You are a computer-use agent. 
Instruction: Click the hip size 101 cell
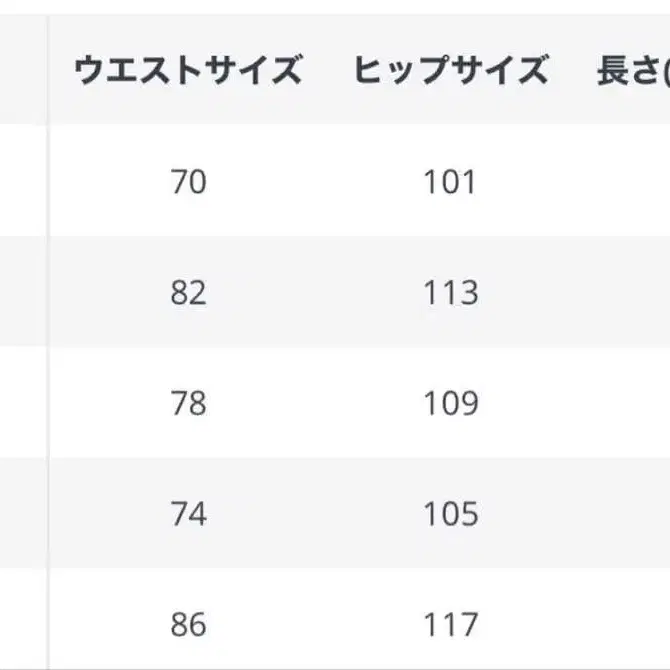tap(450, 182)
